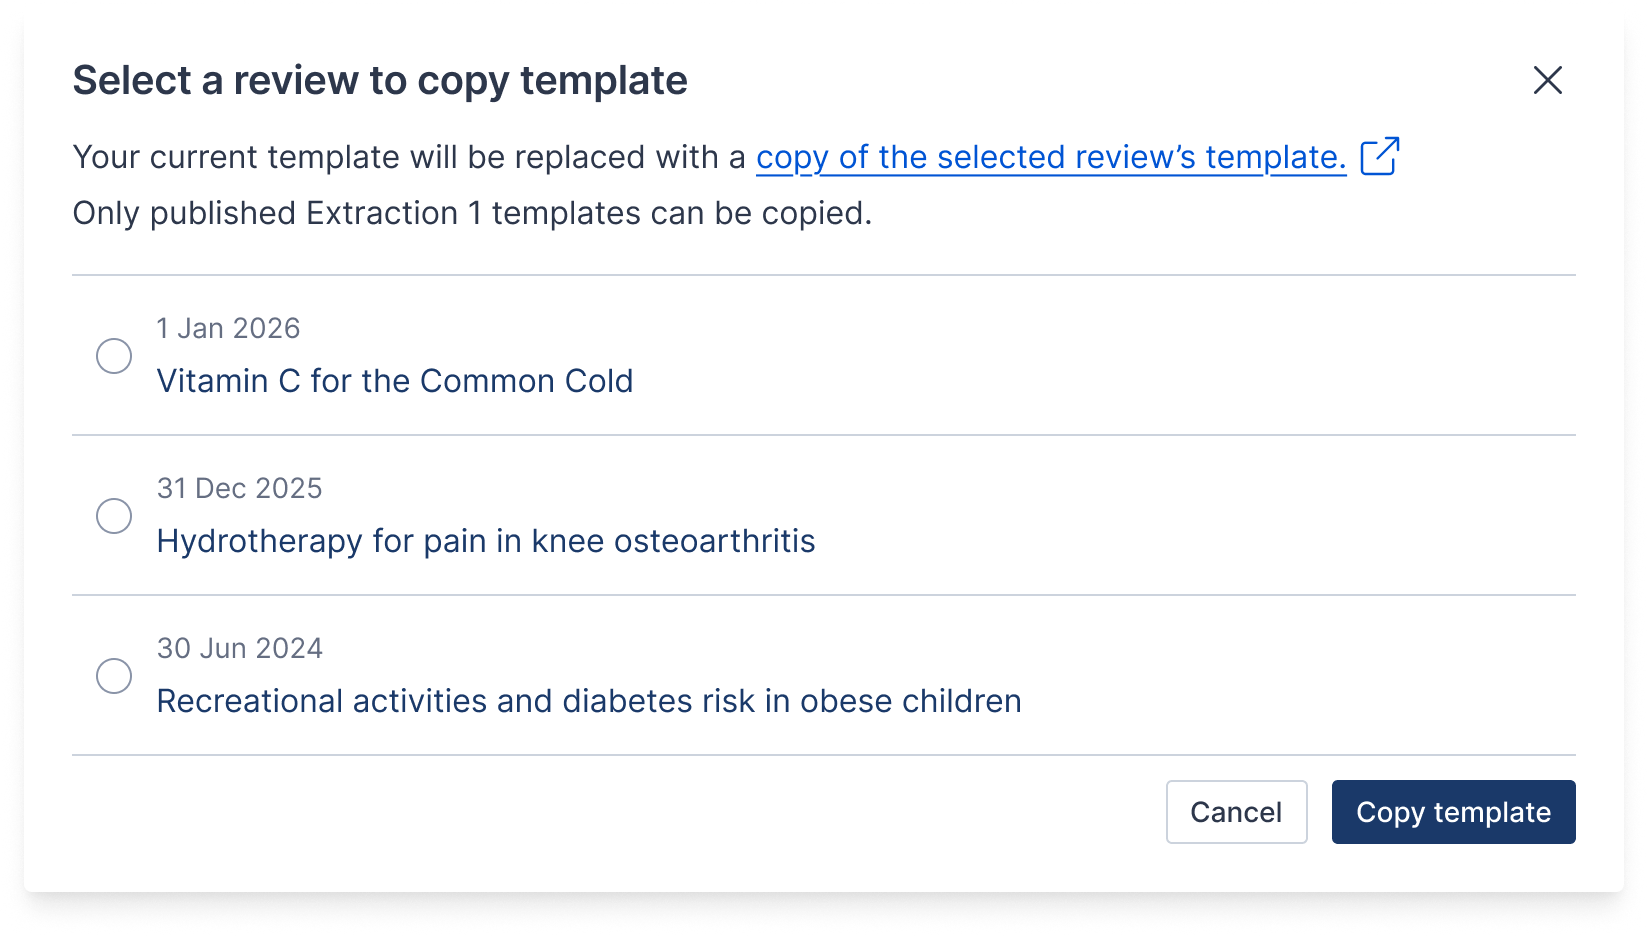Click the 'Select a review to copy template' heading
The height and width of the screenshot is (936, 1648).
pos(380,81)
